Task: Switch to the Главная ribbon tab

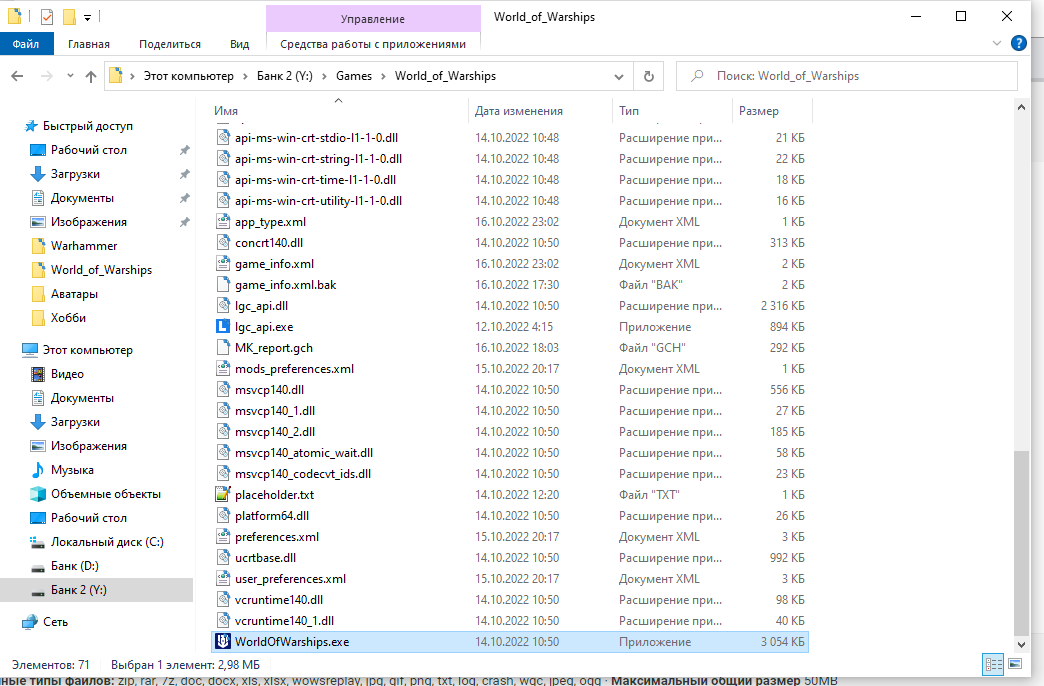Action: pos(89,44)
